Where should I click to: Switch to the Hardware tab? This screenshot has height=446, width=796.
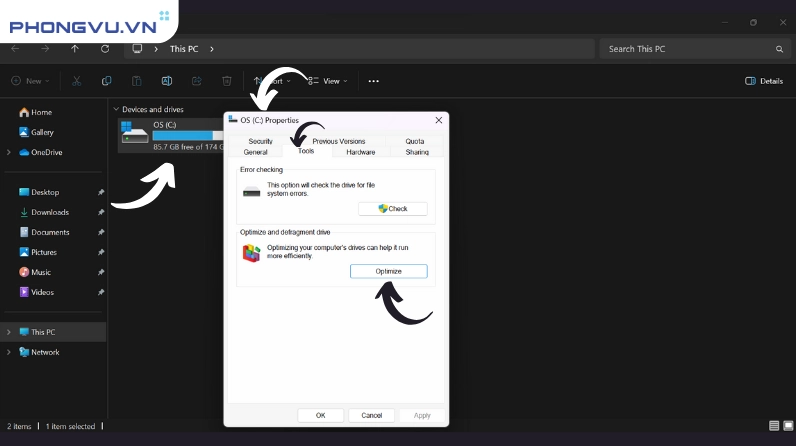pyautogui.click(x=360, y=152)
